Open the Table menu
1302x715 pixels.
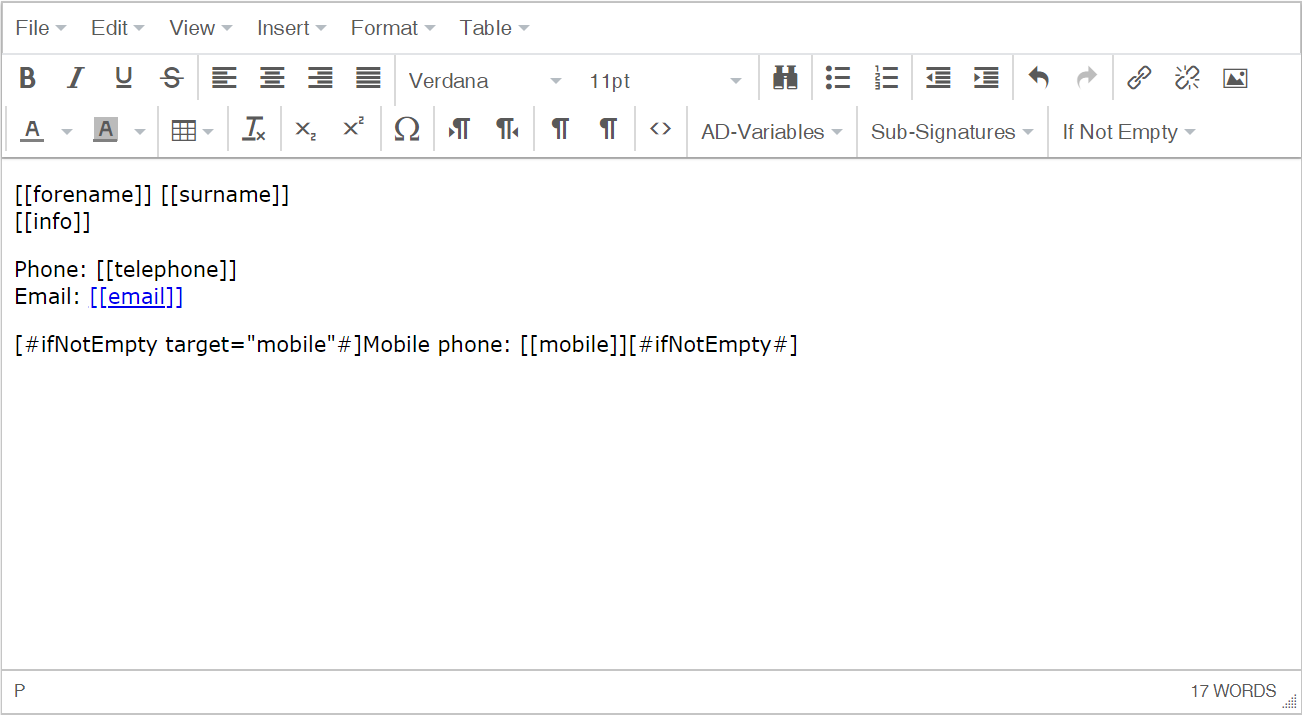click(x=494, y=28)
